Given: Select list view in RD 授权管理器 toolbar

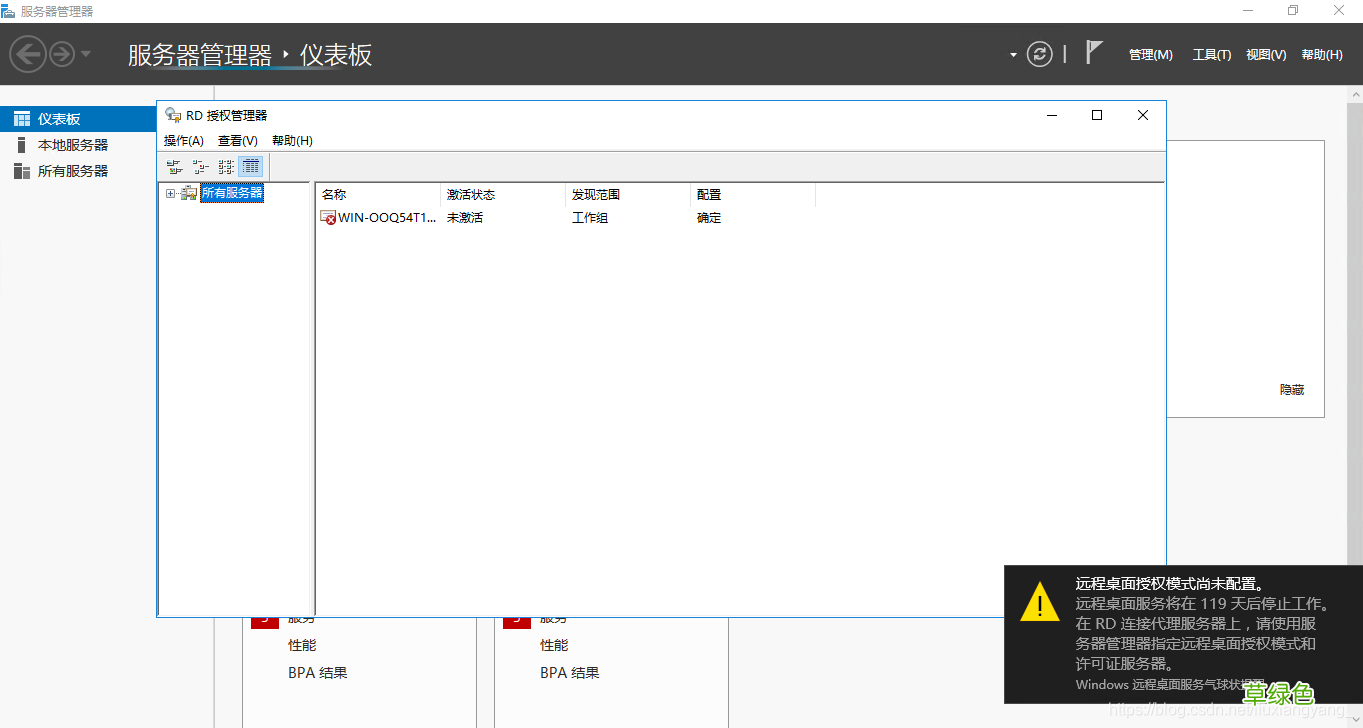Looking at the screenshot, I should point(225,167).
